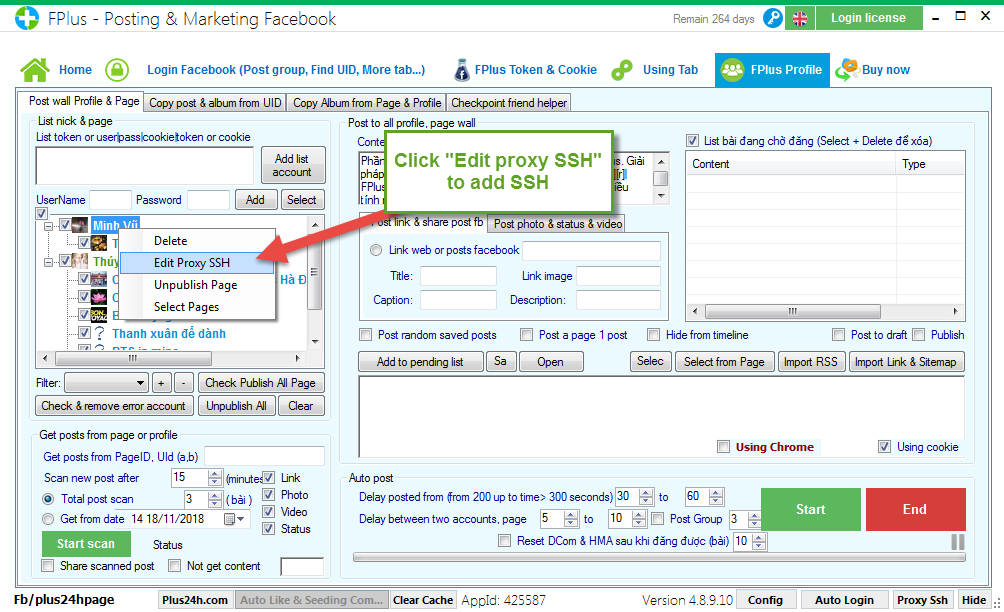Open the Proxy Ssh button in status bar
1004x612 pixels.
point(922,600)
